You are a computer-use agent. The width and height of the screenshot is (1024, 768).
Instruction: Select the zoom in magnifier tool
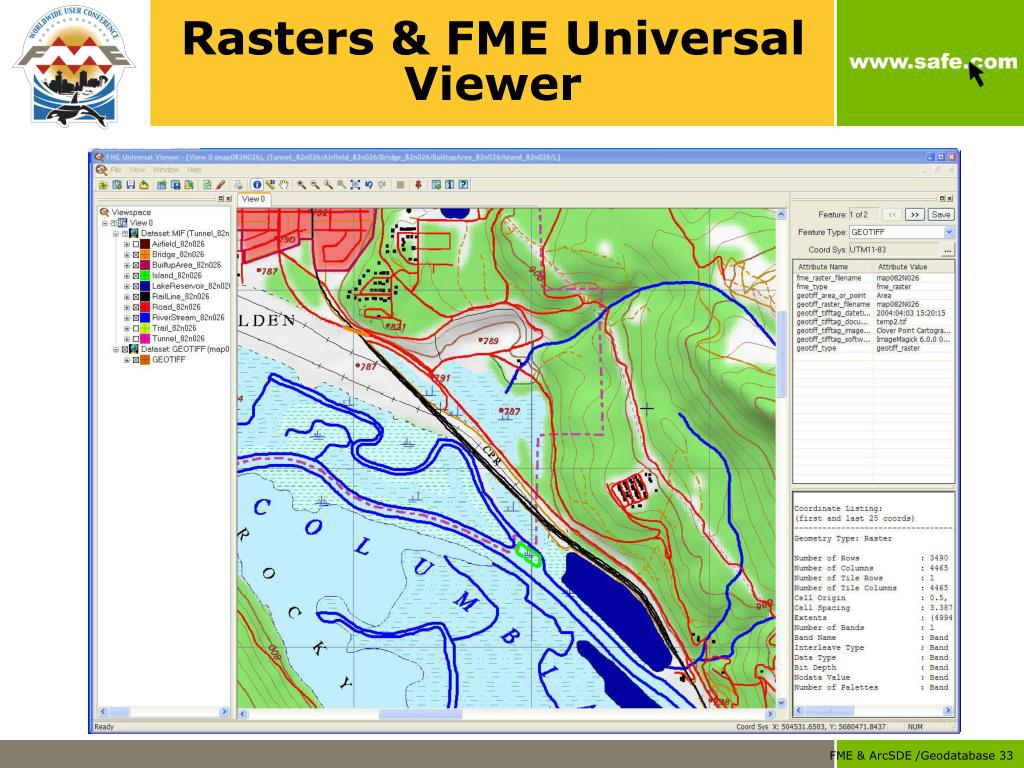pos(301,185)
